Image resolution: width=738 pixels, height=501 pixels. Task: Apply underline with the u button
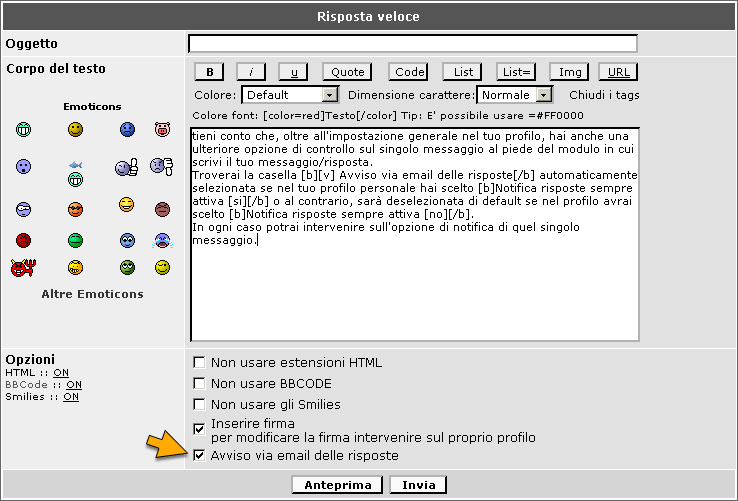click(x=293, y=72)
